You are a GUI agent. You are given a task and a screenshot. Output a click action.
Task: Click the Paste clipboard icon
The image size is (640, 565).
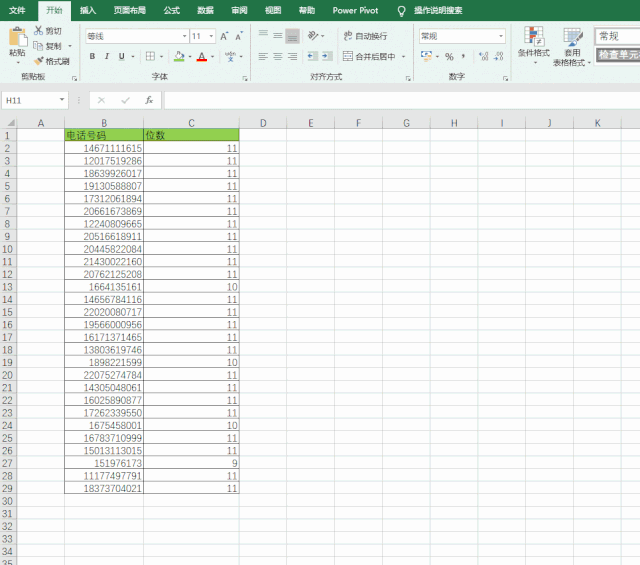18,37
